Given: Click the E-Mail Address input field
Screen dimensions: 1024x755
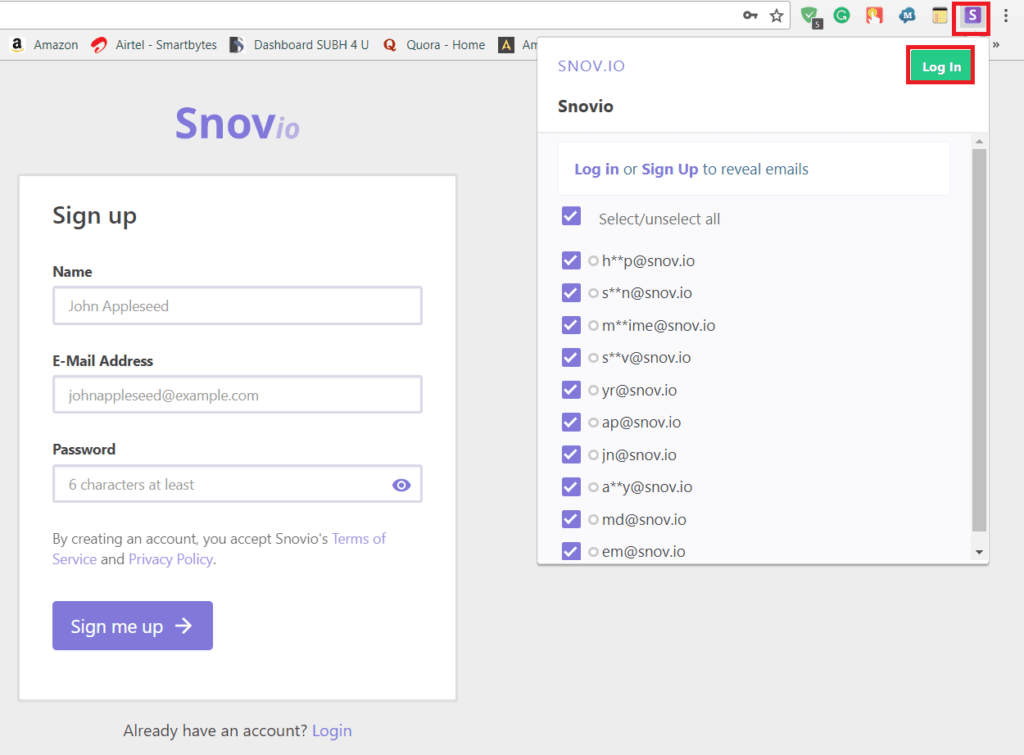Looking at the screenshot, I should [237, 395].
